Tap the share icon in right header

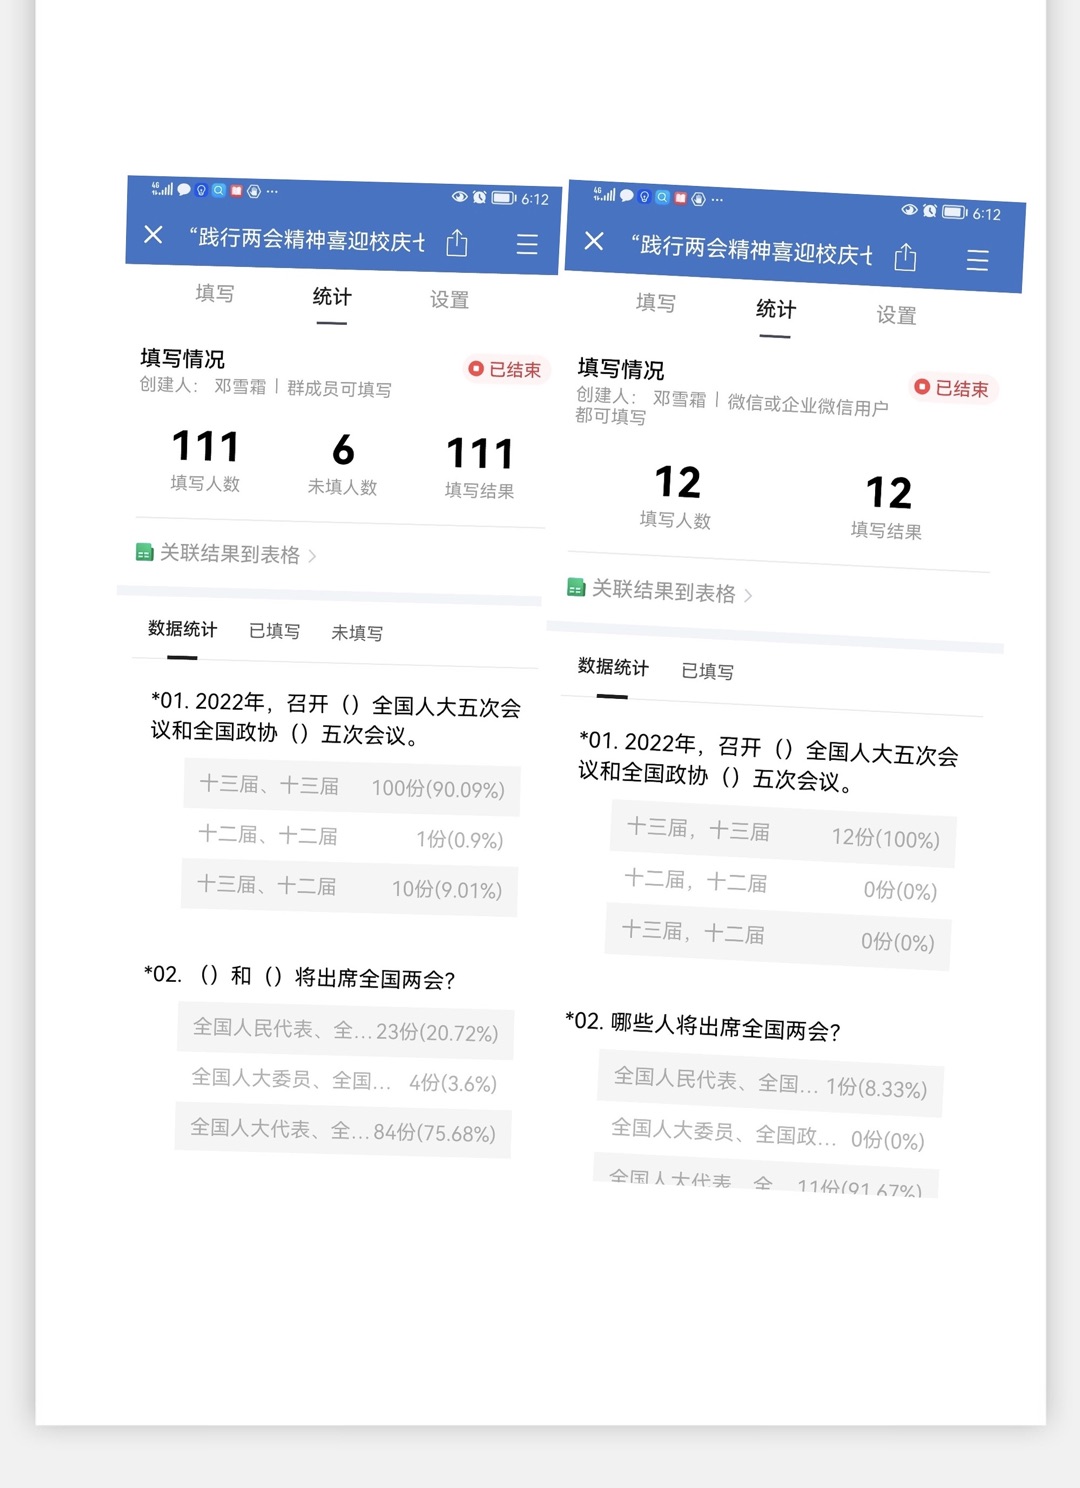tap(905, 257)
